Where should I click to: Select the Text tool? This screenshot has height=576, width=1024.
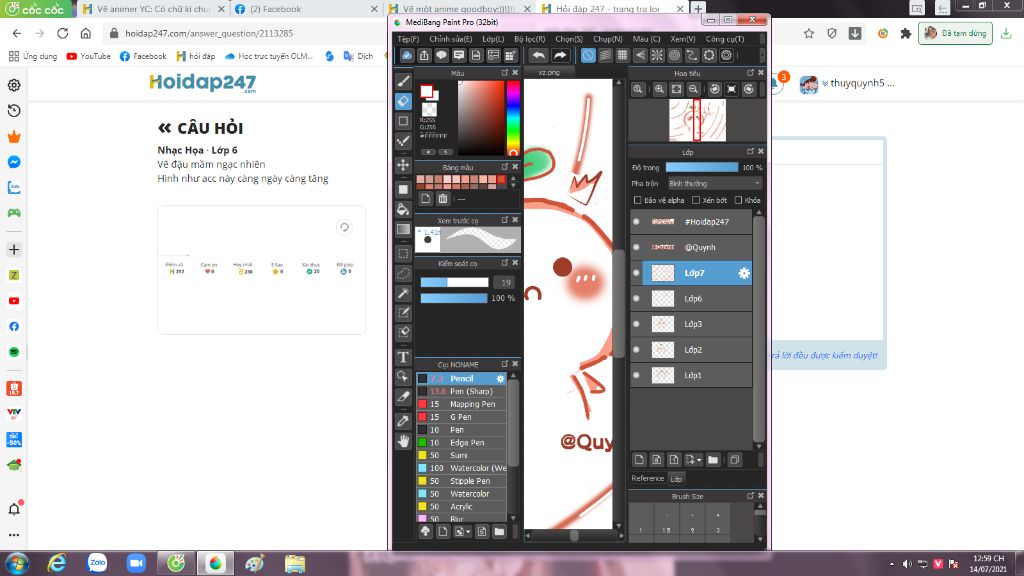pos(404,357)
